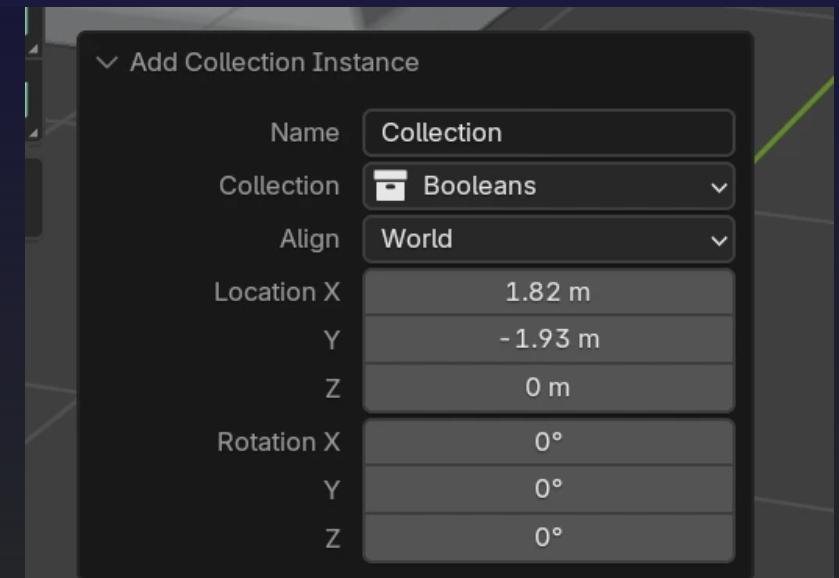The width and height of the screenshot is (839, 578).
Task: Open the Align dropdown set to World
Action: tap(548, 239)
